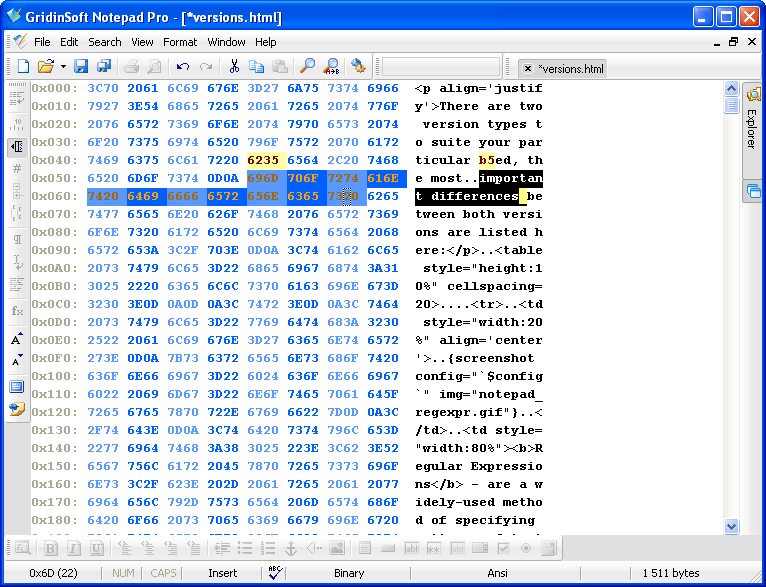Click the Insert mode status indicator
766x587 pixels.
point(222,573)
